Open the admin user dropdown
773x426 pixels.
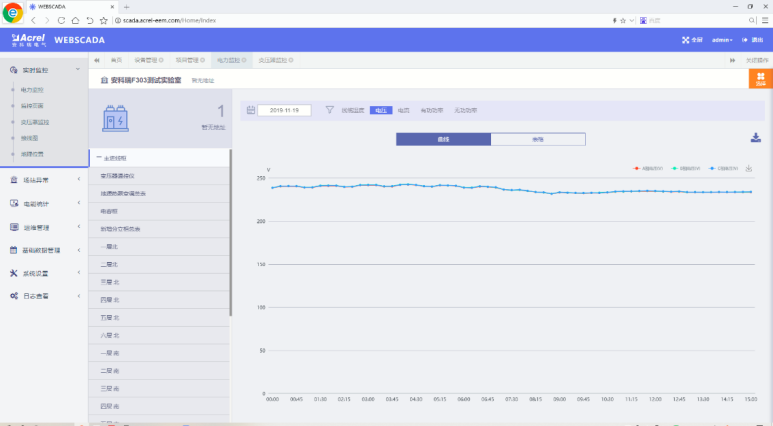pos(722,40)
